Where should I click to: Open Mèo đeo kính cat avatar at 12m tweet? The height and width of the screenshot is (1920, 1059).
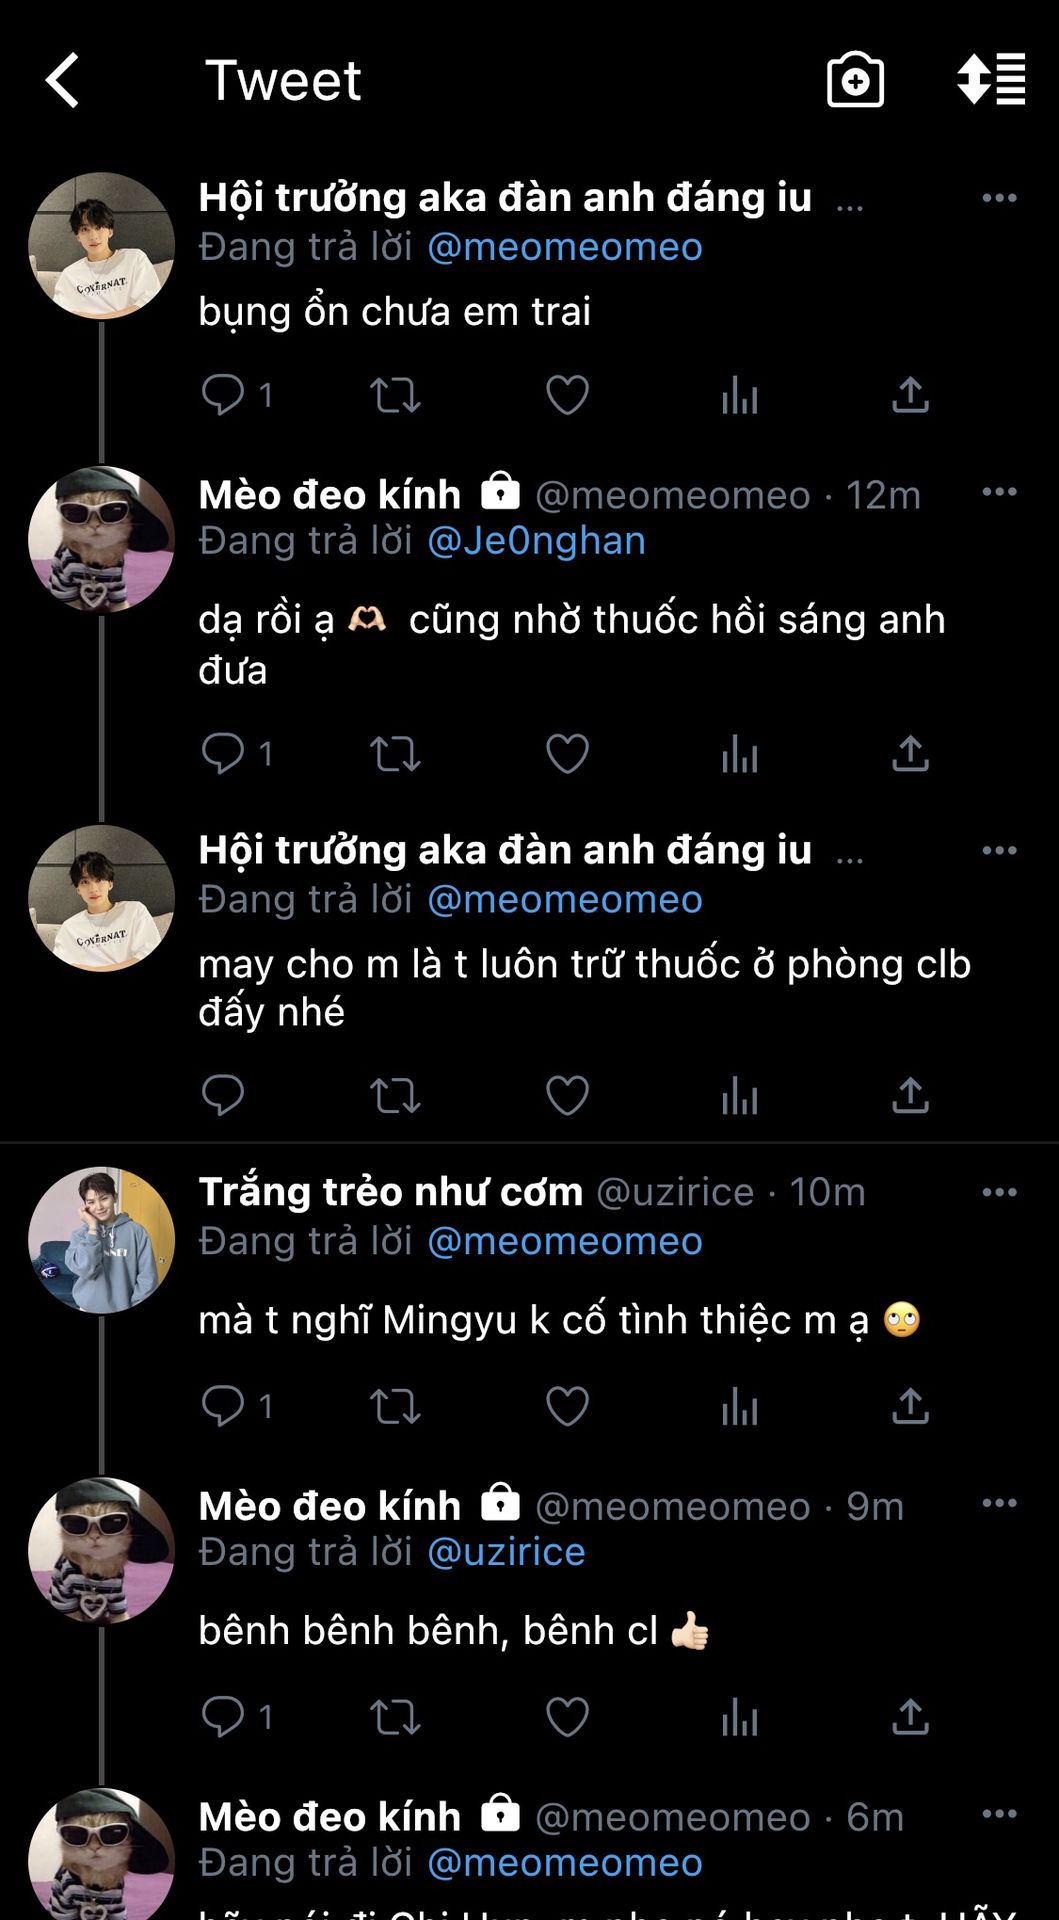[x=101, y=539]
